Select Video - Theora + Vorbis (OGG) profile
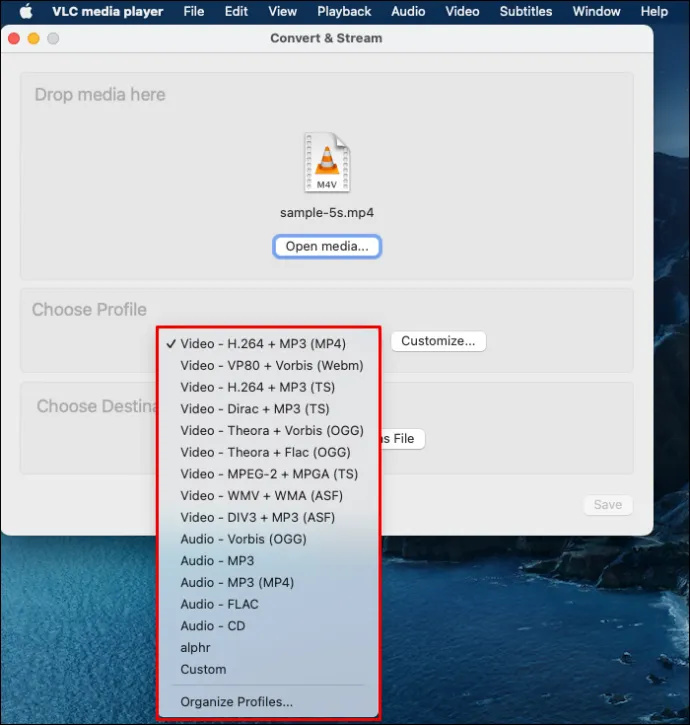Screen dimensions: 690x725 pyautogui.click(x=268, y=431)
